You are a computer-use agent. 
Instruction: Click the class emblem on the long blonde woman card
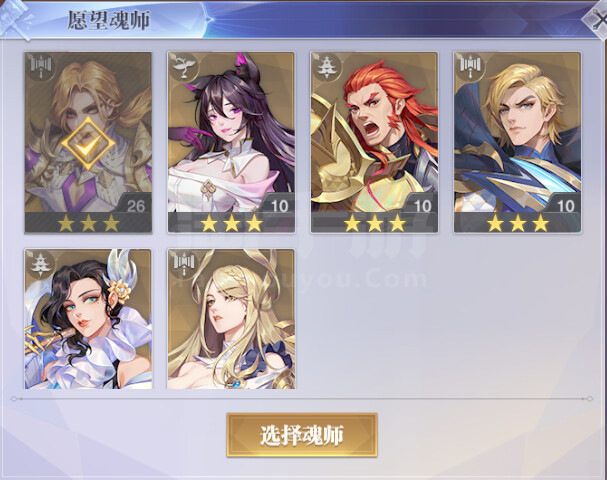coord(183,263)
